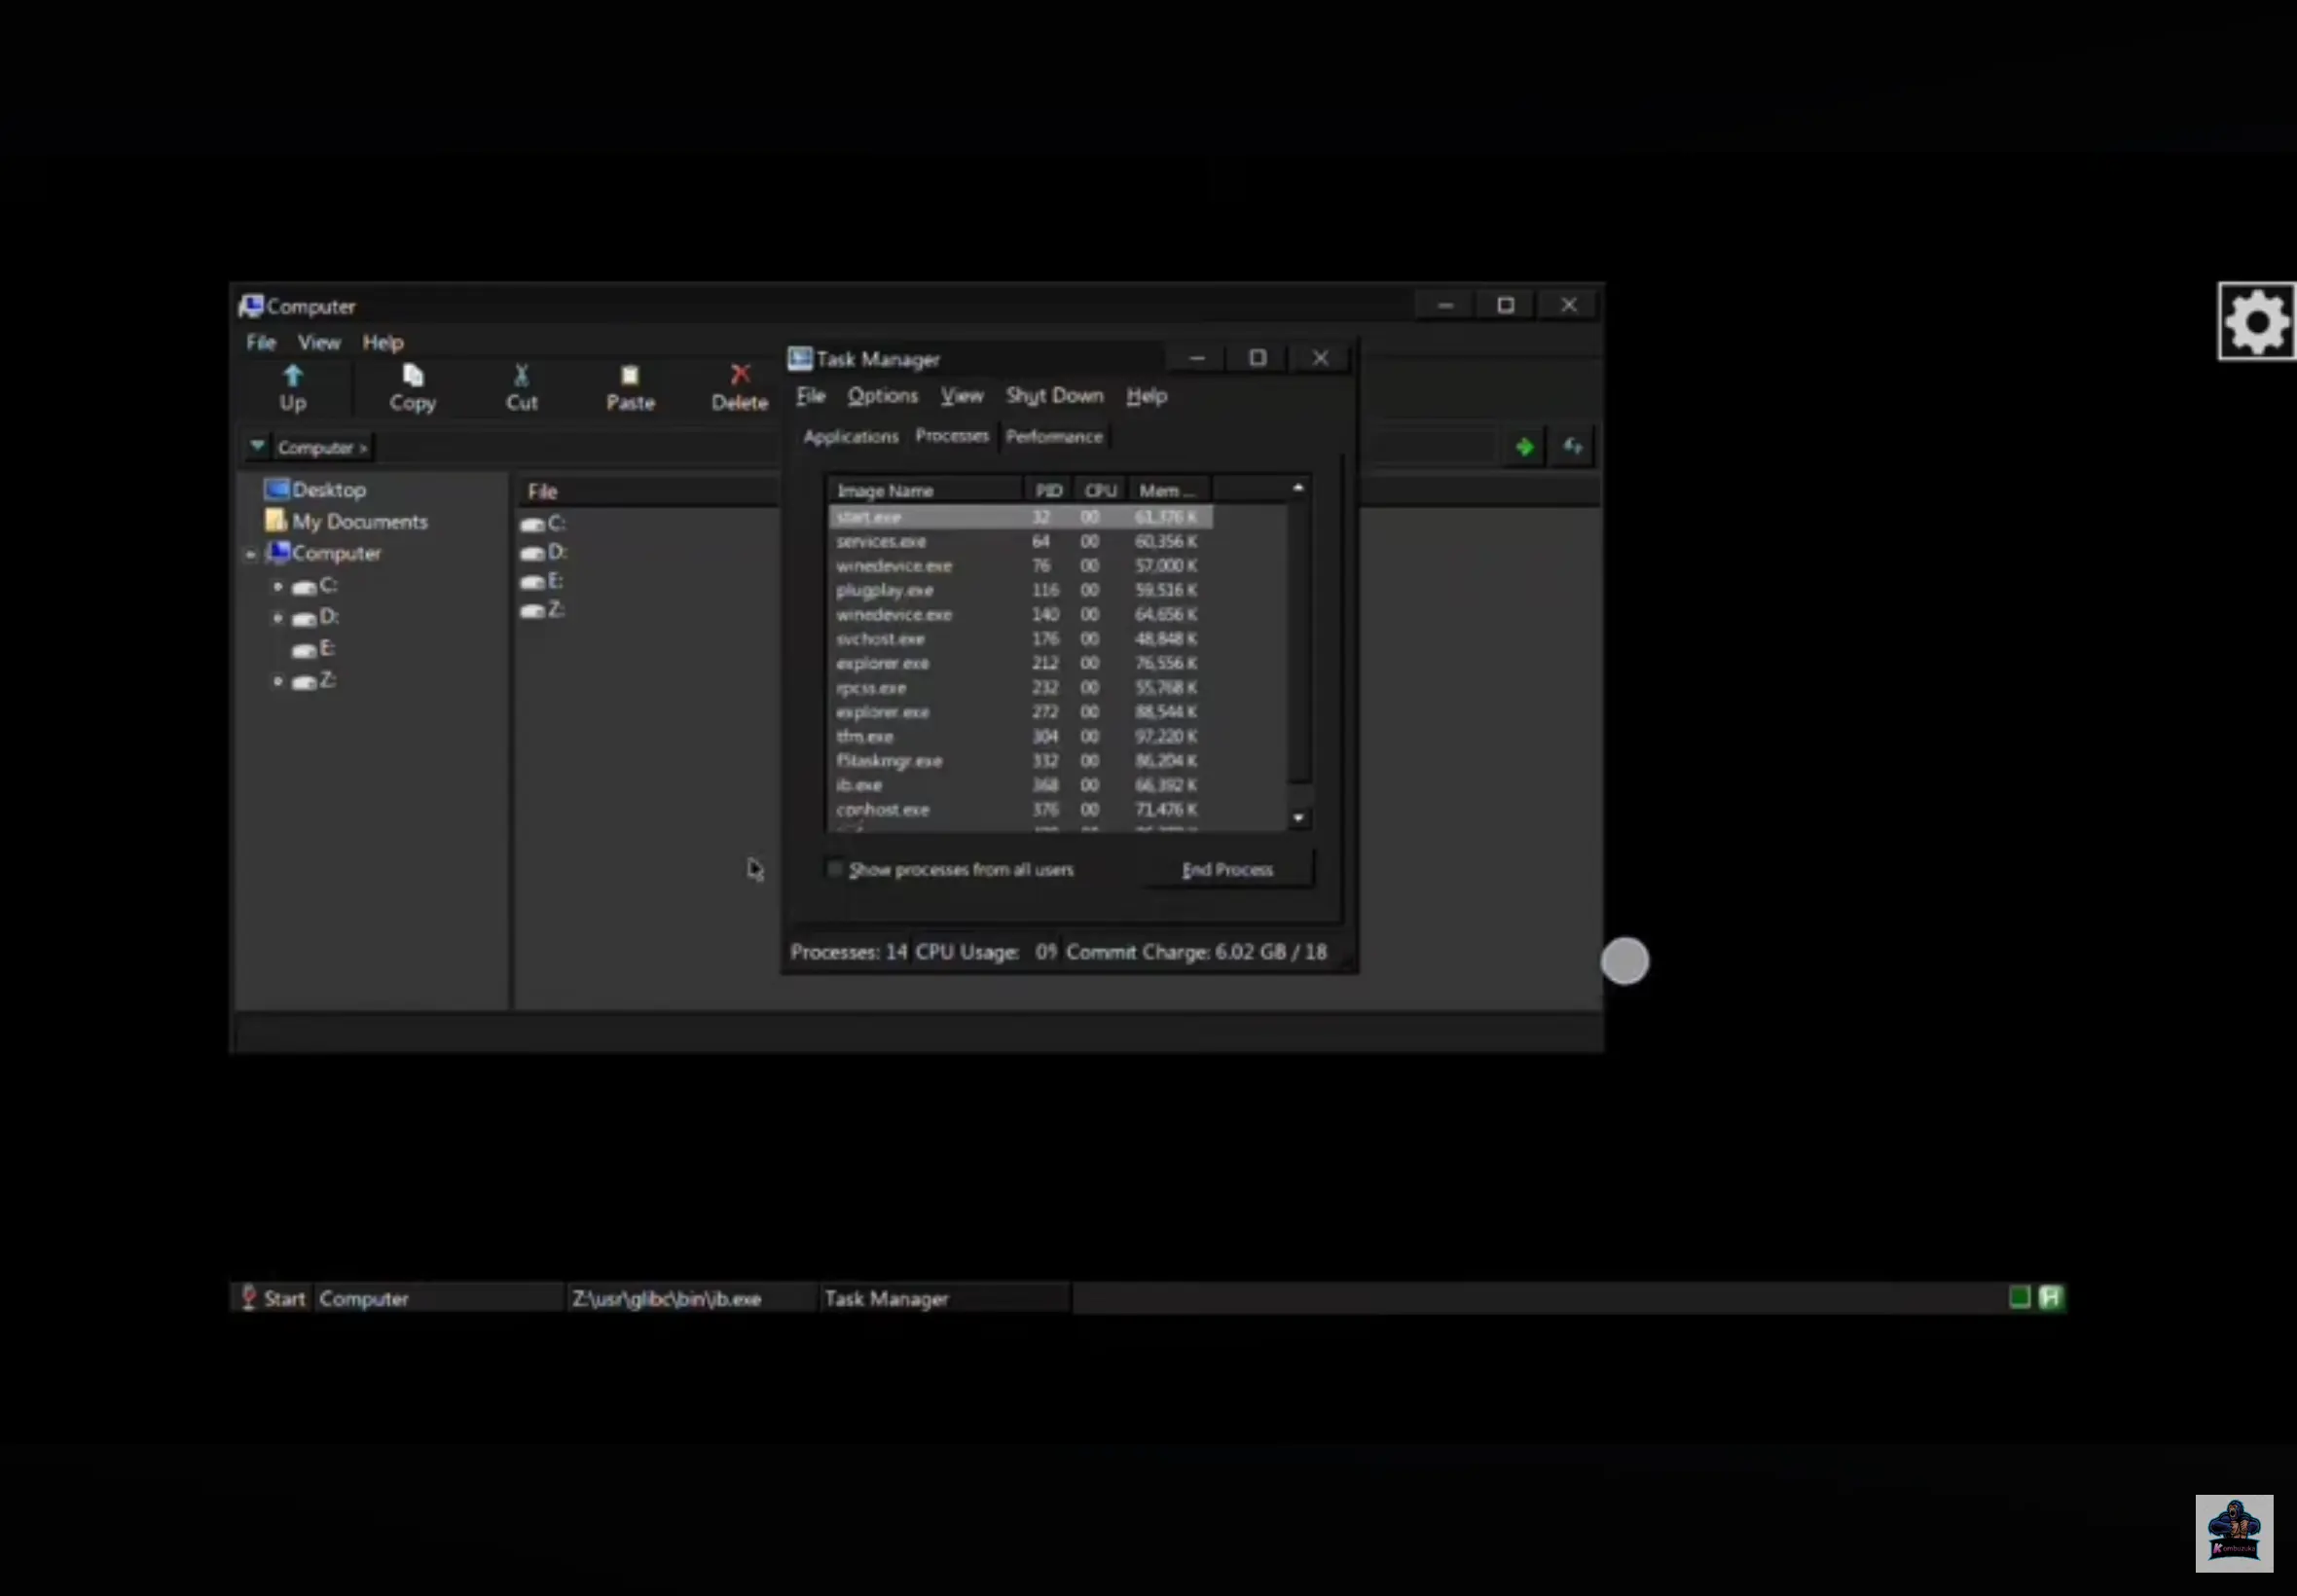This screenshot has height=1596, width=2297.
Task: Sort by Mem column header
Action: [x=1168, y=490]
